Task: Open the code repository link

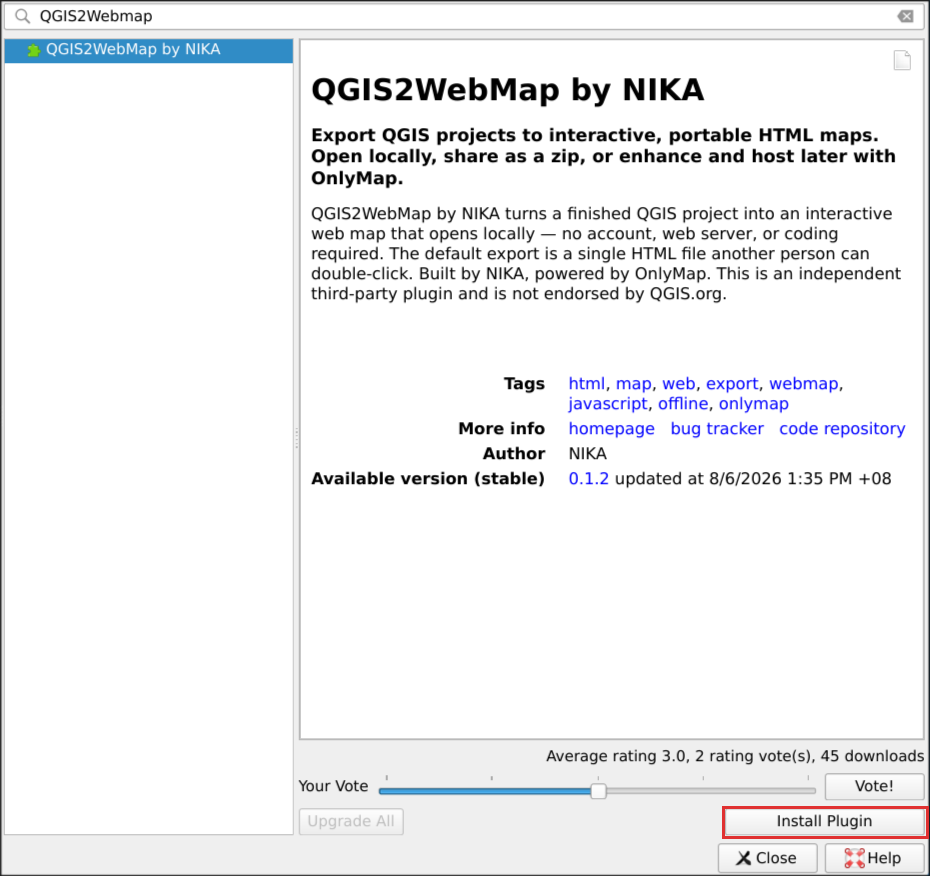Action: point(842,429)
